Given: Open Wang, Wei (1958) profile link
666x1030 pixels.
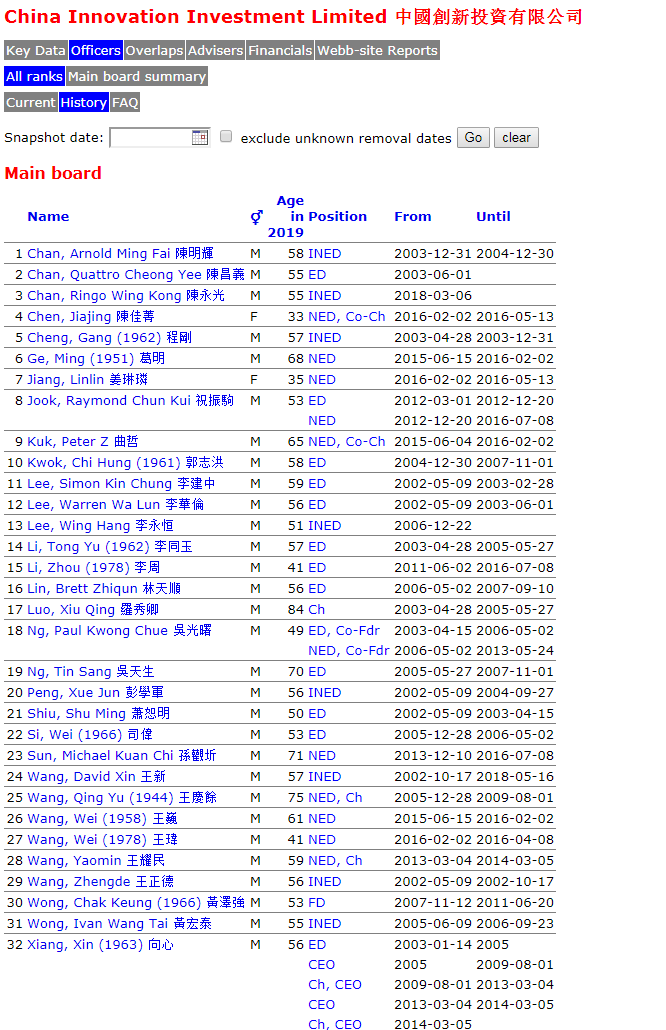Looking at the screenshot, I should (102, 818).
